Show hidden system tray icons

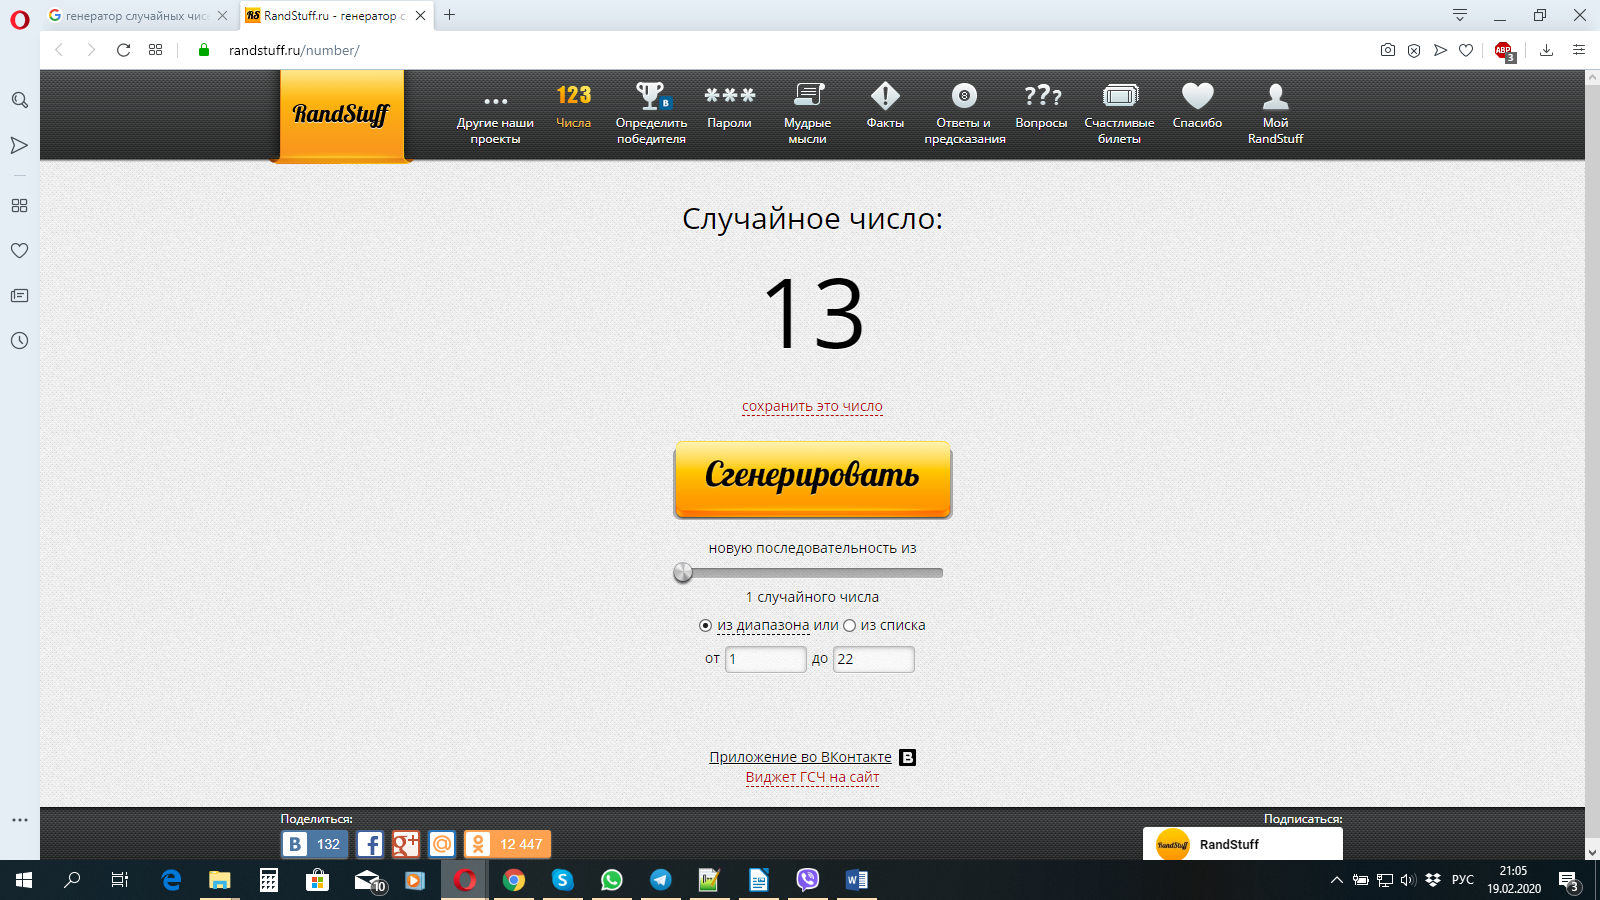[1336, 880]
